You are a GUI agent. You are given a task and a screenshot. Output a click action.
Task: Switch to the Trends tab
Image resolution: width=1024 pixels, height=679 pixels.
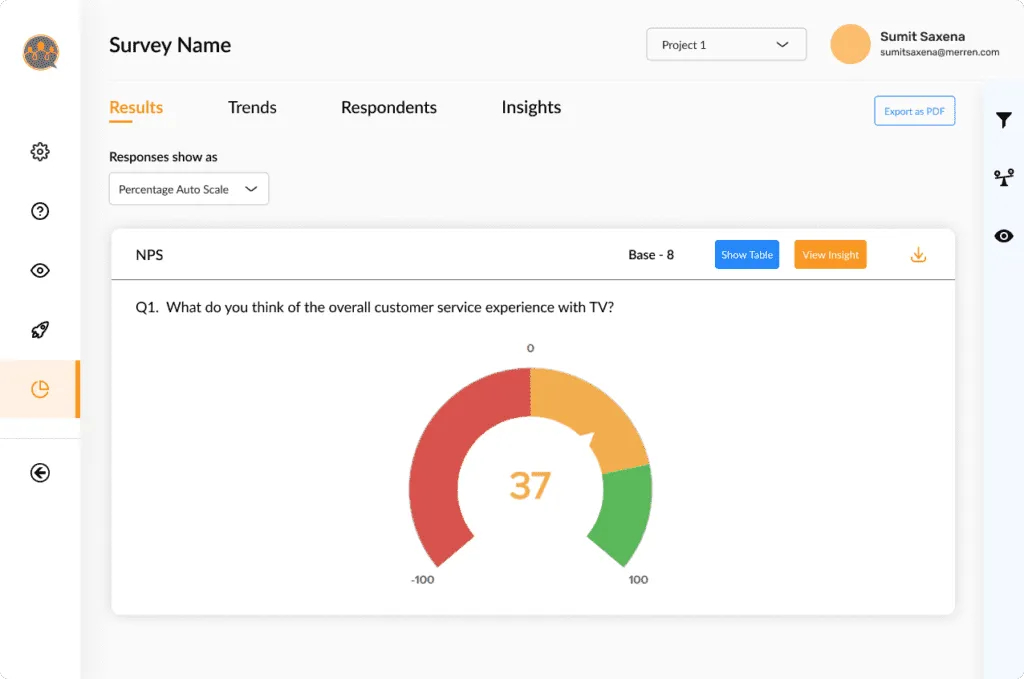coord(252,107)
